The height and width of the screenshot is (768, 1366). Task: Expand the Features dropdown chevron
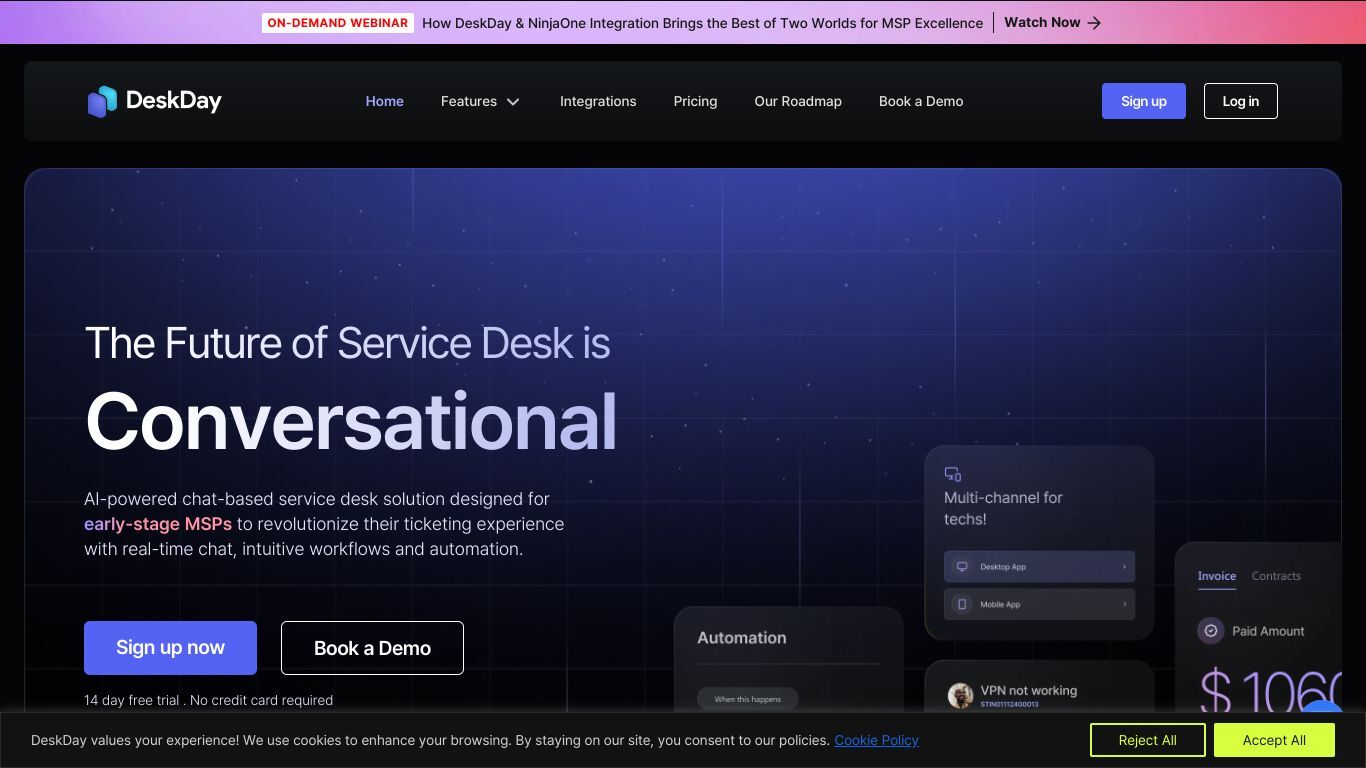pos(513,102)
